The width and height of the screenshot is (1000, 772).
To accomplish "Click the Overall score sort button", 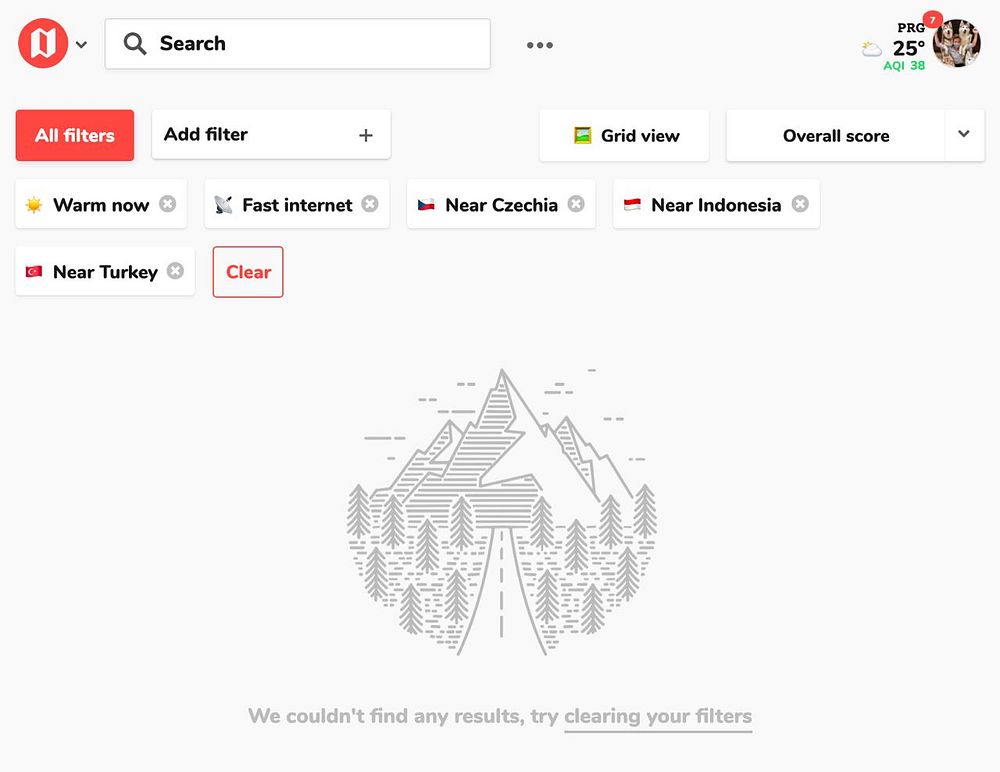I will click(x=836, y=136).
